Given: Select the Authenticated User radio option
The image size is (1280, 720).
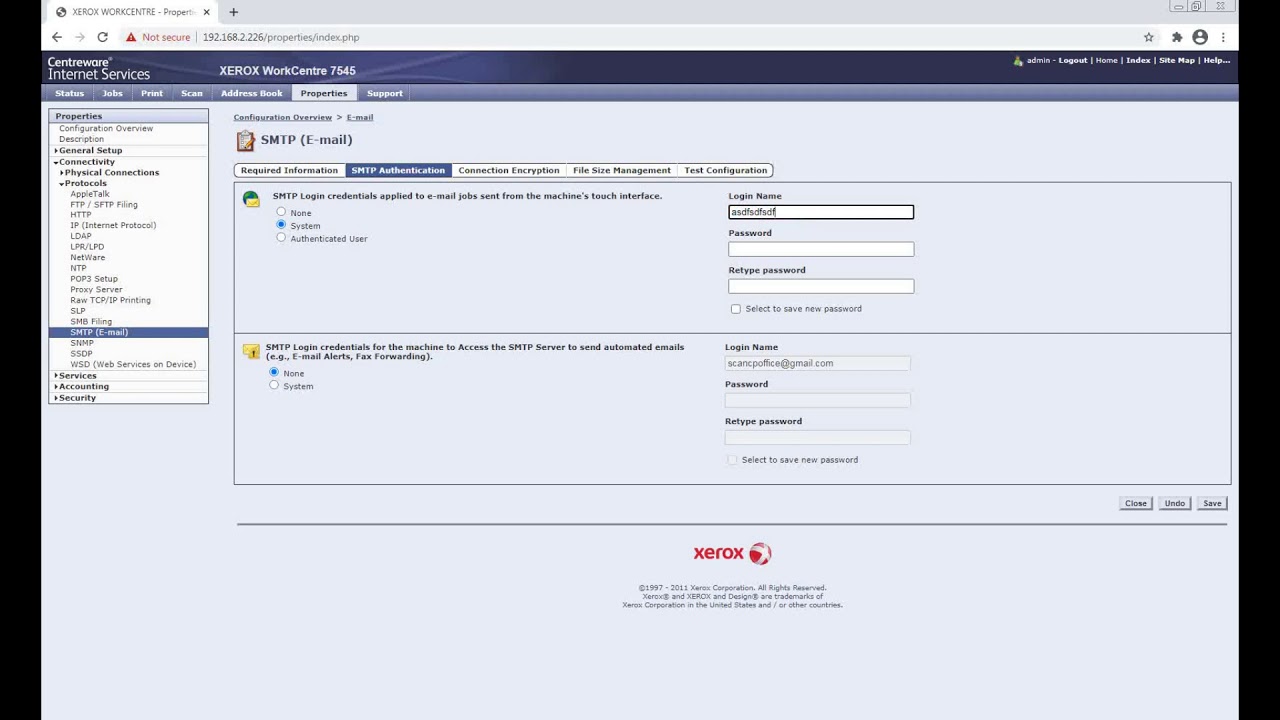Looking at the screenshot, I should click(x=281, y=238).
